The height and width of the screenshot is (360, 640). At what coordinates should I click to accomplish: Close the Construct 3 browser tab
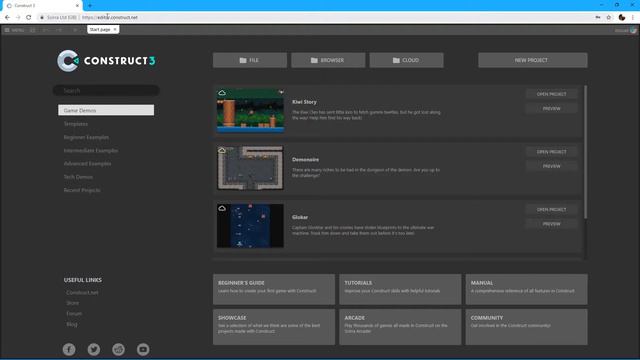click(77, 6)
